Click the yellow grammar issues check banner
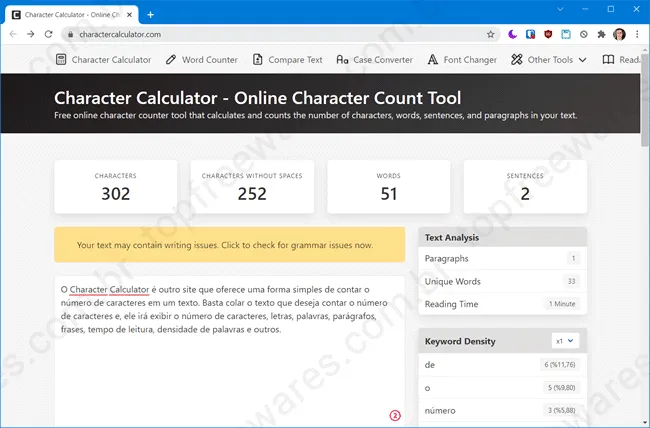This screenshot has height=428, width=650. point(230,245)
